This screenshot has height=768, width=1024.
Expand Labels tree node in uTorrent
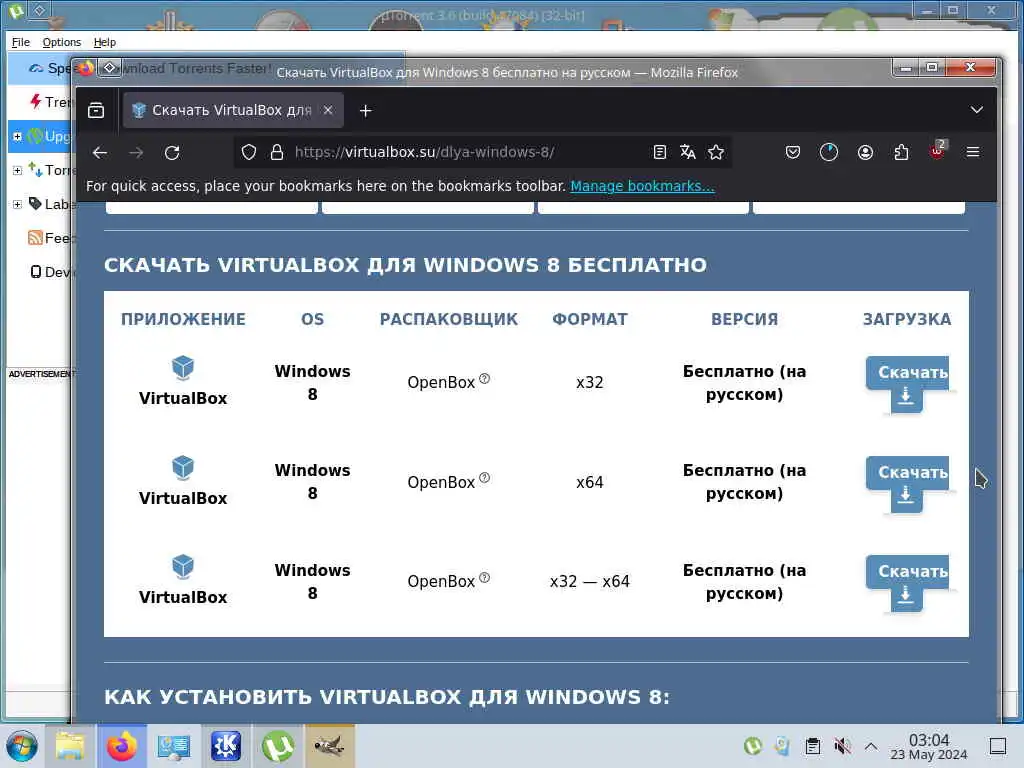(18, 204)
